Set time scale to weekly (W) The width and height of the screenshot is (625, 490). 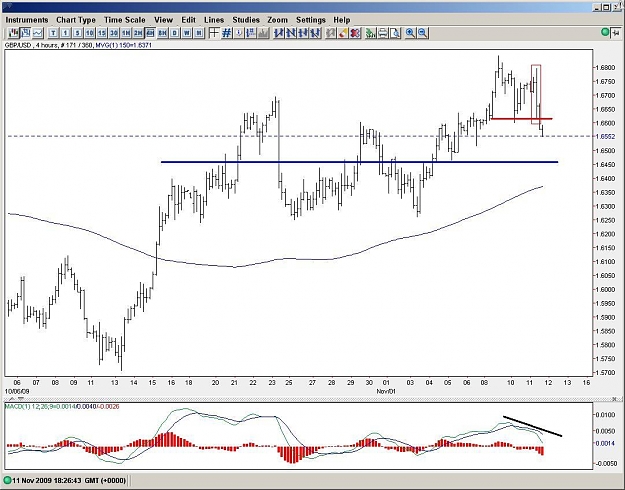pos(187,33)
